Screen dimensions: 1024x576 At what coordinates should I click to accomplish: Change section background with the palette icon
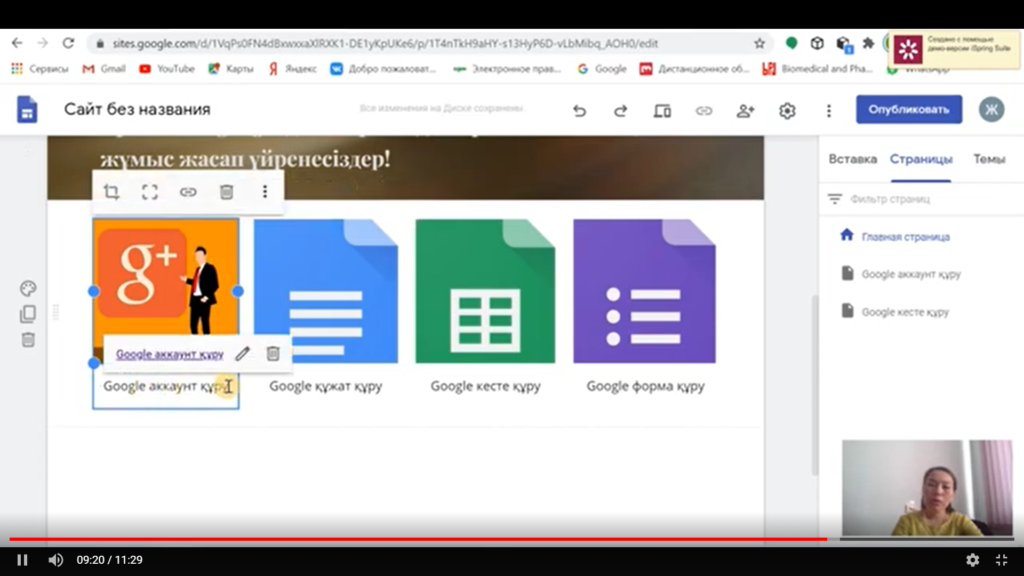click(27, 288)
